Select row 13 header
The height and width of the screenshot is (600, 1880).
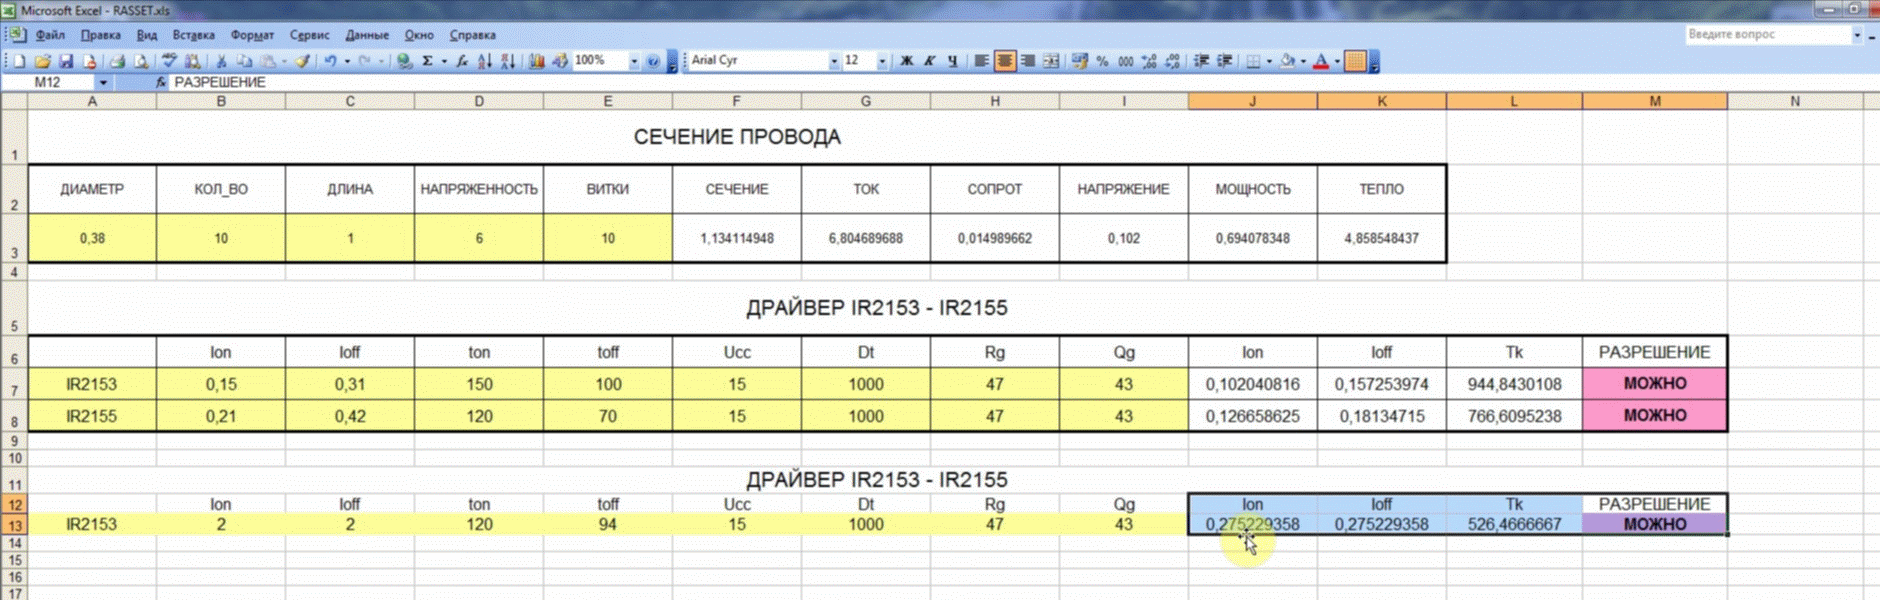14,524
